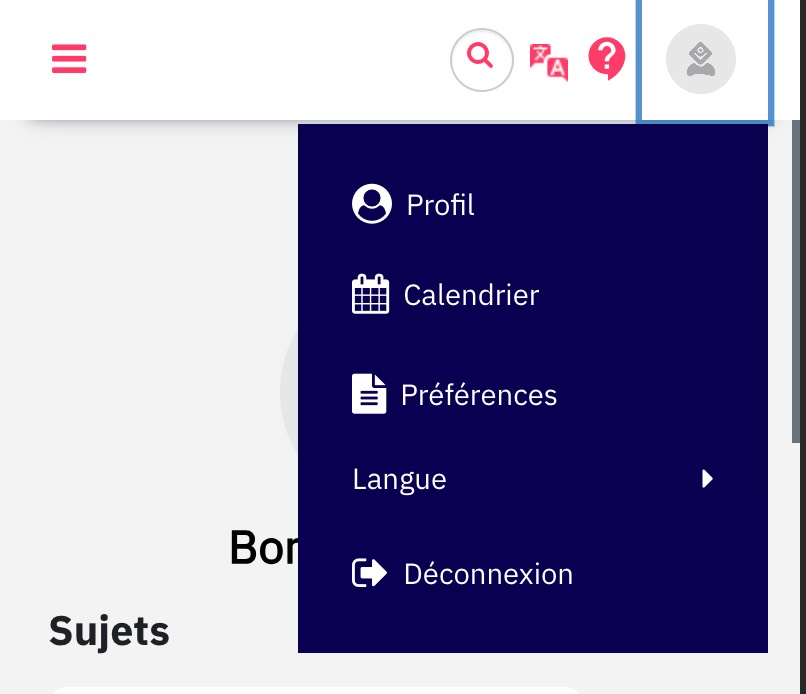Image resolution: width=806 pixels, height=694 pixels.
Task: Select the white card under Sujets
Action: coord(317,690)
